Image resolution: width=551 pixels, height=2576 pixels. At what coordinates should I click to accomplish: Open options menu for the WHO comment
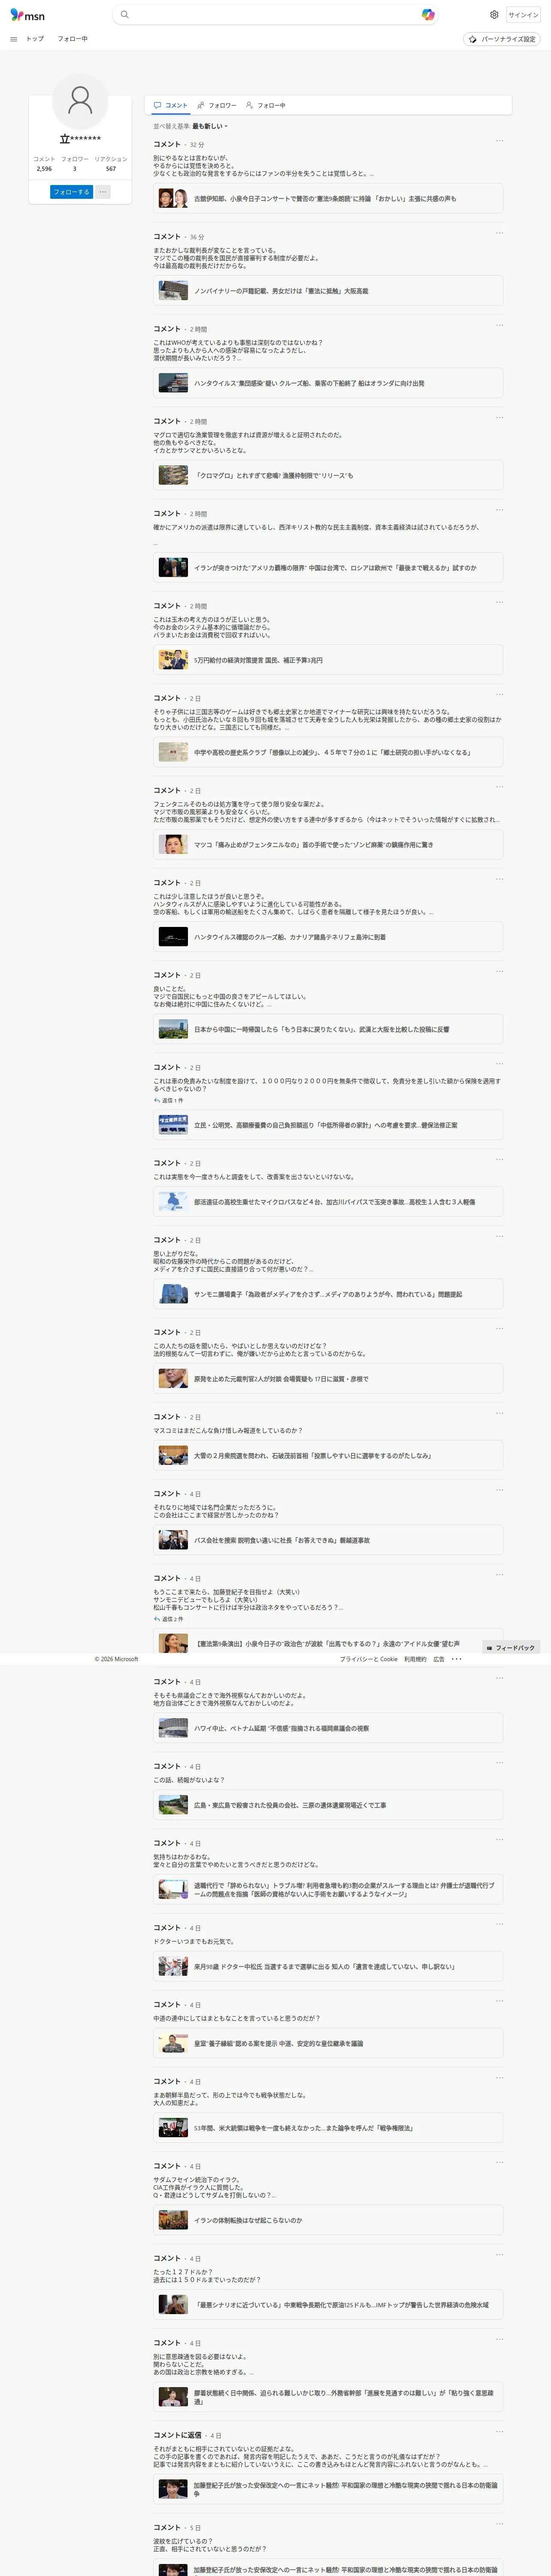pyautogui.click(x=499, y=325)
